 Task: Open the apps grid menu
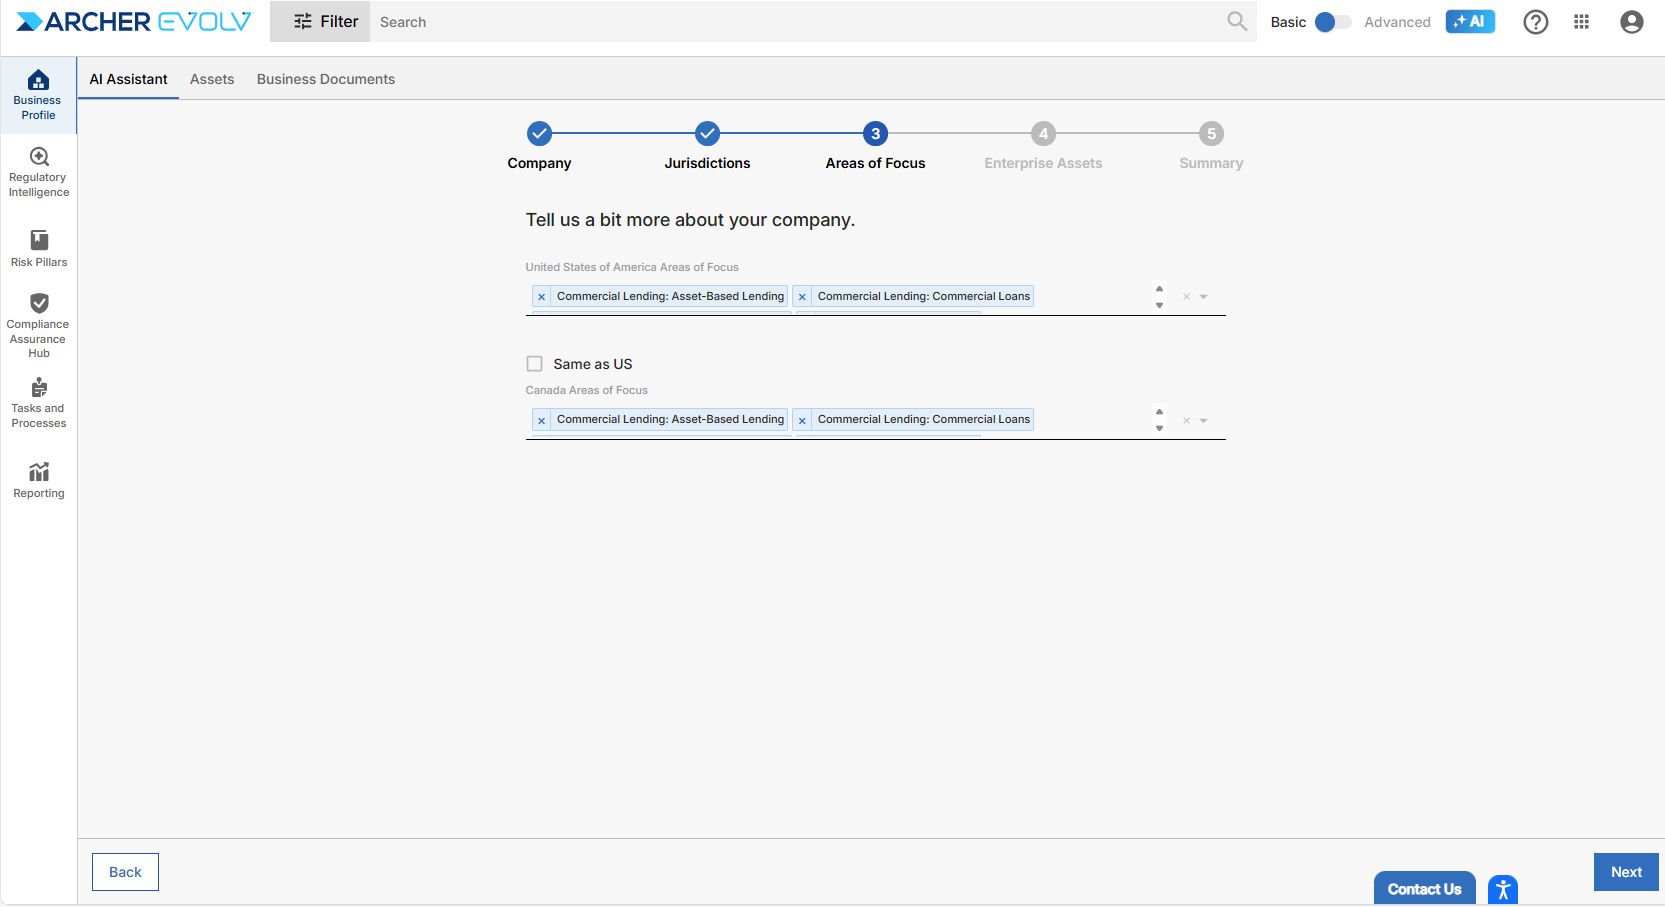(1581, 22)
